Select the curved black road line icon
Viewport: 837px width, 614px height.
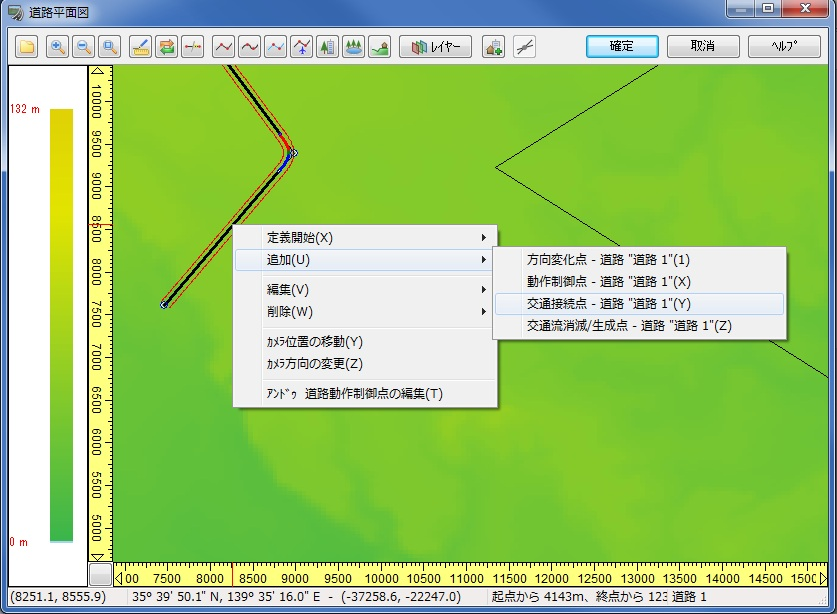tap(249, 46)
